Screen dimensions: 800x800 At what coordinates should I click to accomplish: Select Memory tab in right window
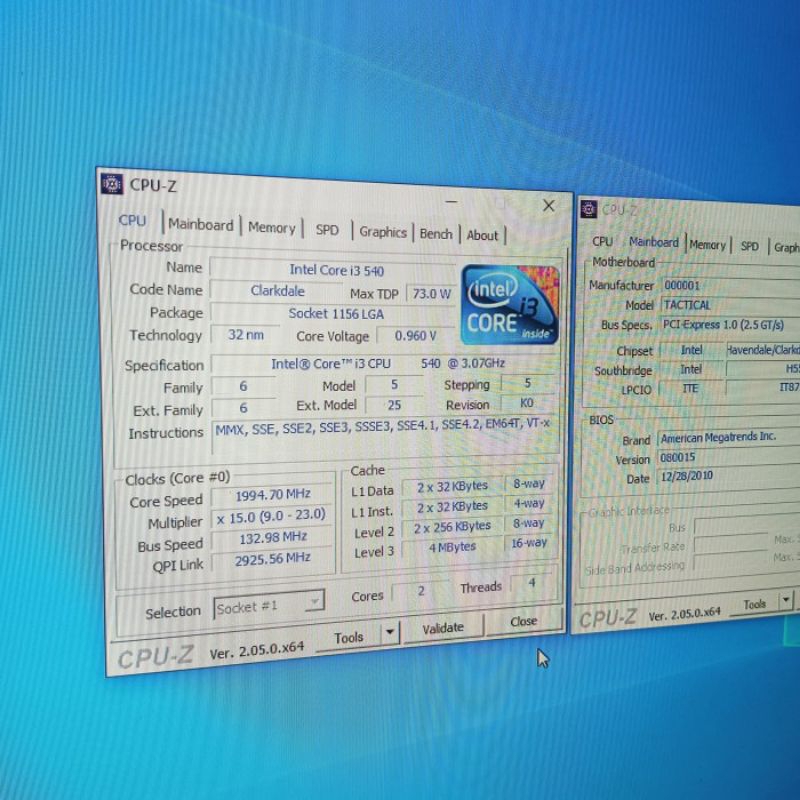[707, 245]
